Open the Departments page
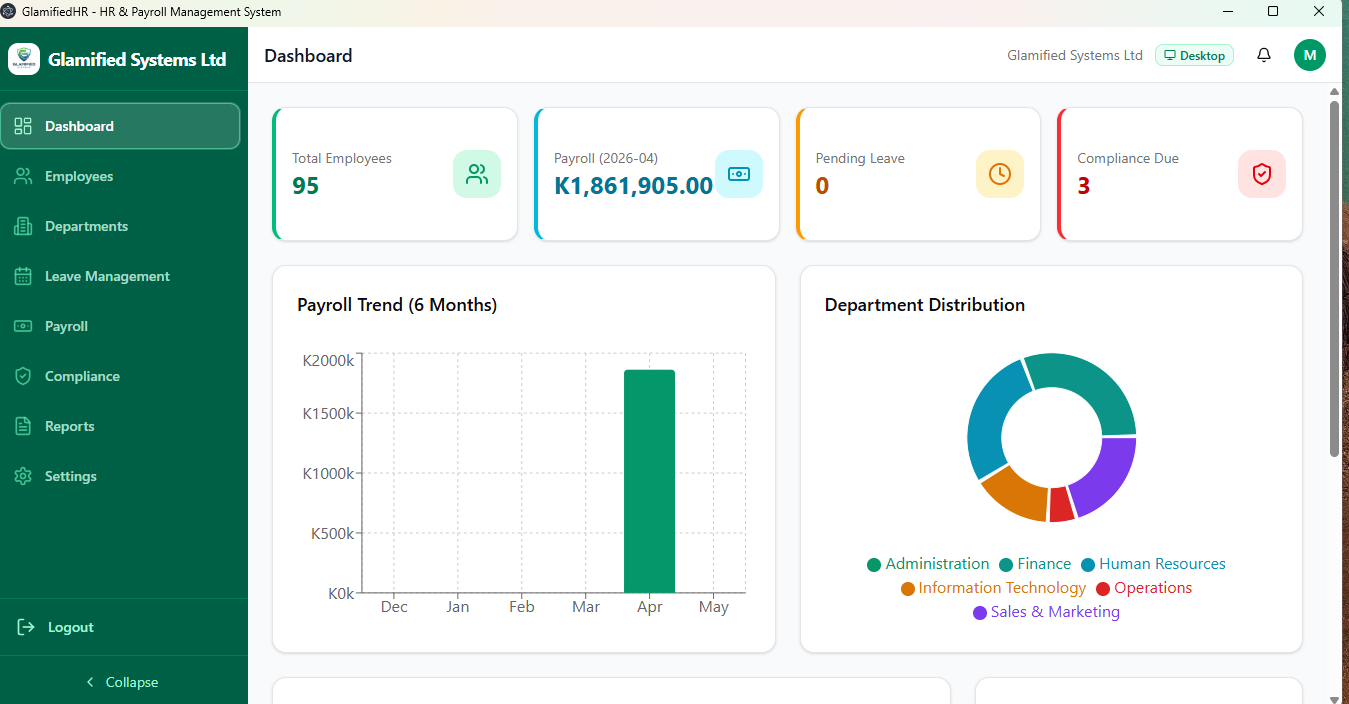Screen dimensions: 1349x704 click(120, 226)
